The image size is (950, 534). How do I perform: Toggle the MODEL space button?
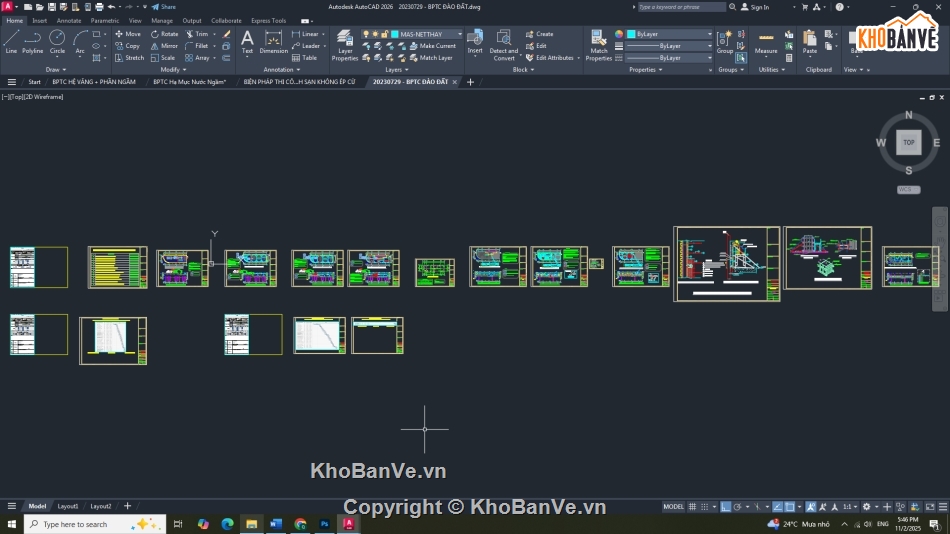point(673,507)
